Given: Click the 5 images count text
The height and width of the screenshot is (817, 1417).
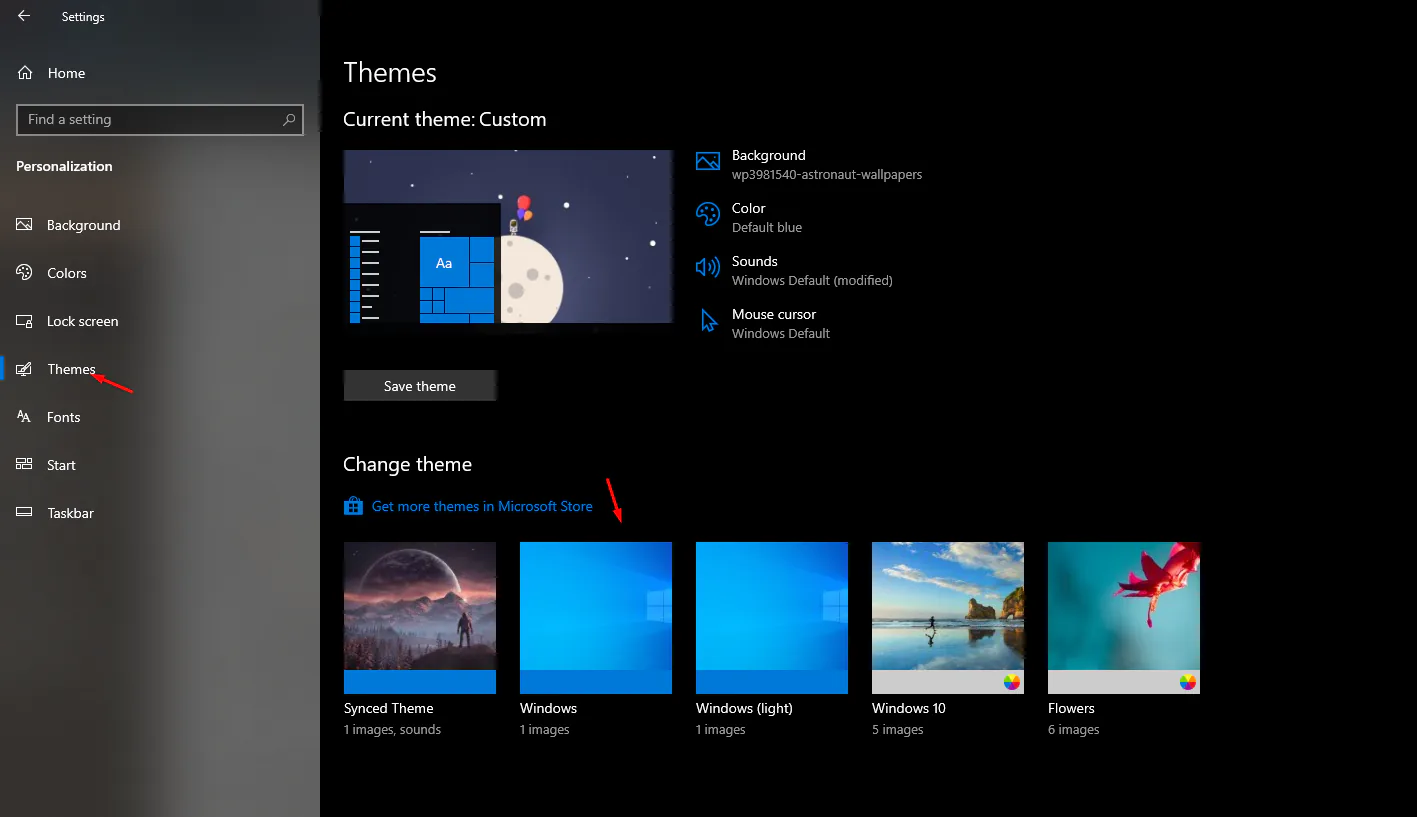Looking at the screenshot, I should pos(898,730).
